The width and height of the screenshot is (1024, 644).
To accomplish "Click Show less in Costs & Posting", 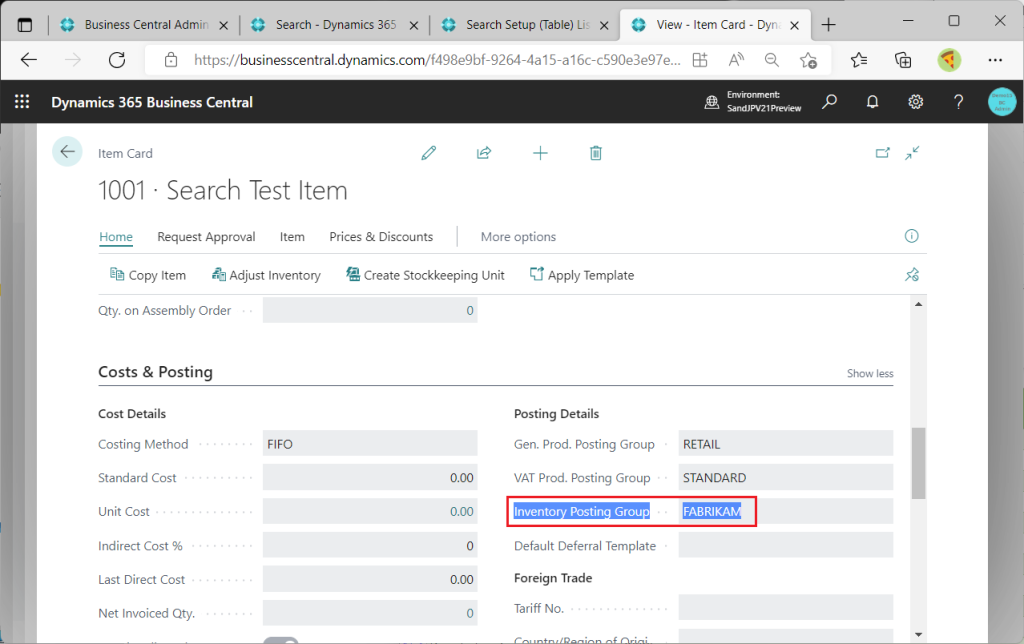I will coord(870,374).
